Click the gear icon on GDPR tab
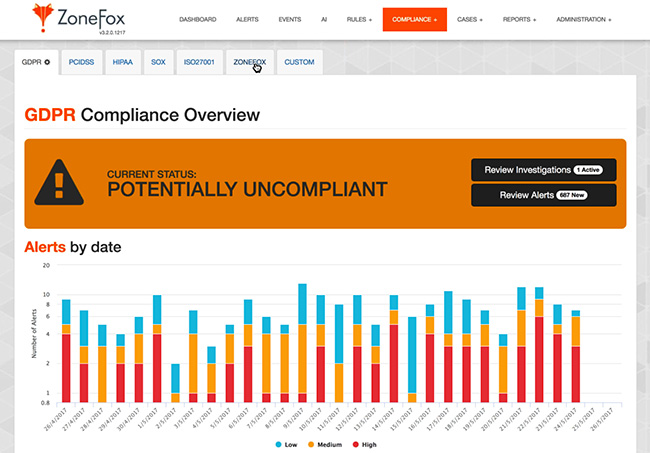The image size is (650, 453). tap(47, 63)
